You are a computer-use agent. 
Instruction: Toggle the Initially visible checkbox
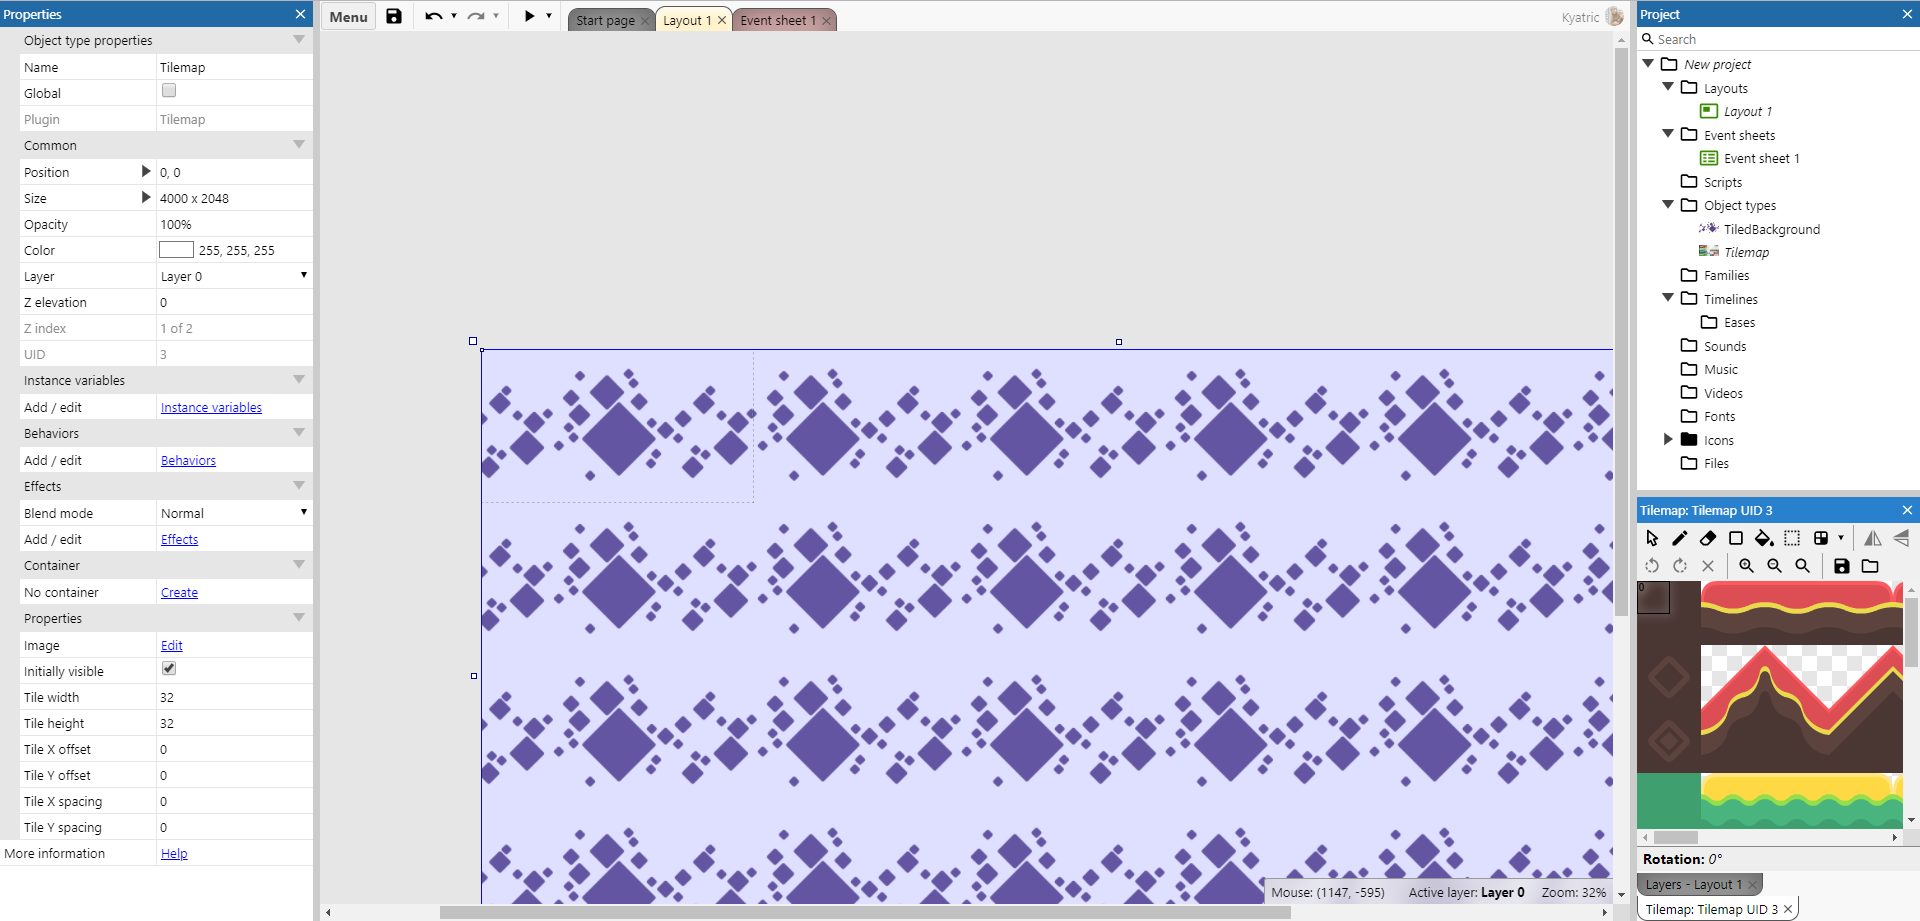169,669
